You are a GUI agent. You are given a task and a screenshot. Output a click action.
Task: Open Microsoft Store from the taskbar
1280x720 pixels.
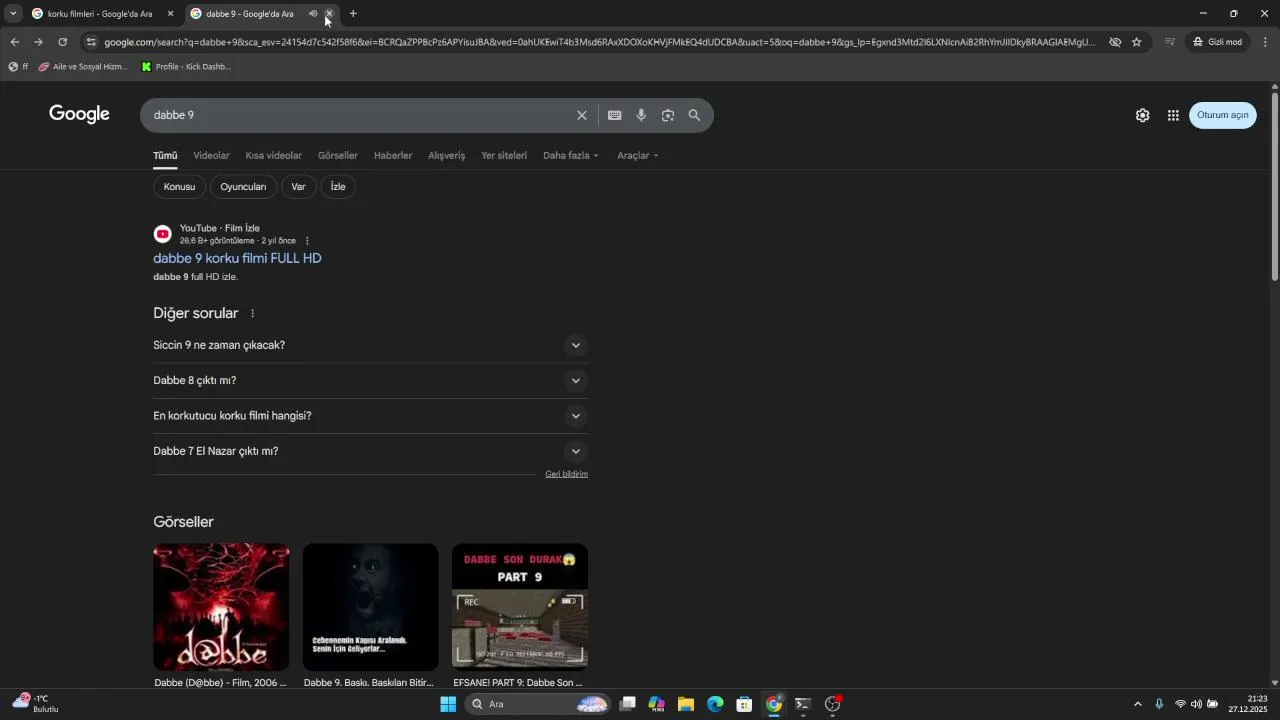(x=744, y=704)
